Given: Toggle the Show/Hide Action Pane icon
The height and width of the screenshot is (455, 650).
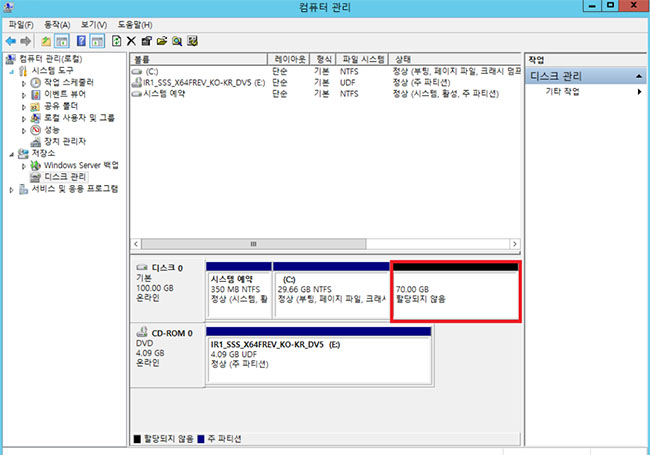Looking at the screenshot, I should 97,41.
